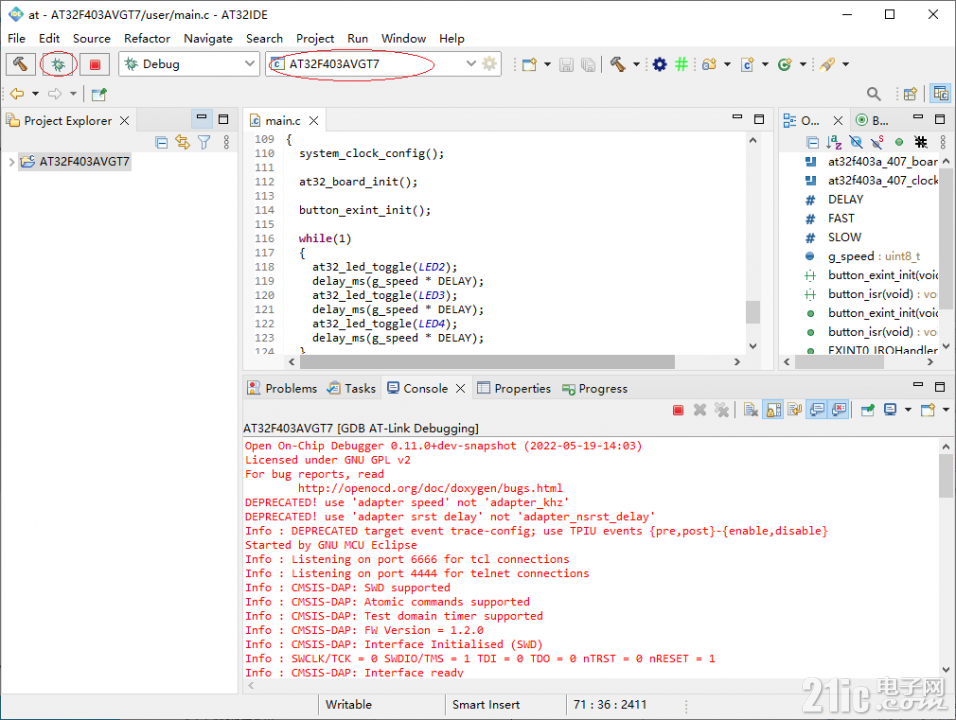Image resolution: width=956 pixels, height=720 pixels.
Task: Expand the New wizard dropdown arrow
Action: click(547, 65)
